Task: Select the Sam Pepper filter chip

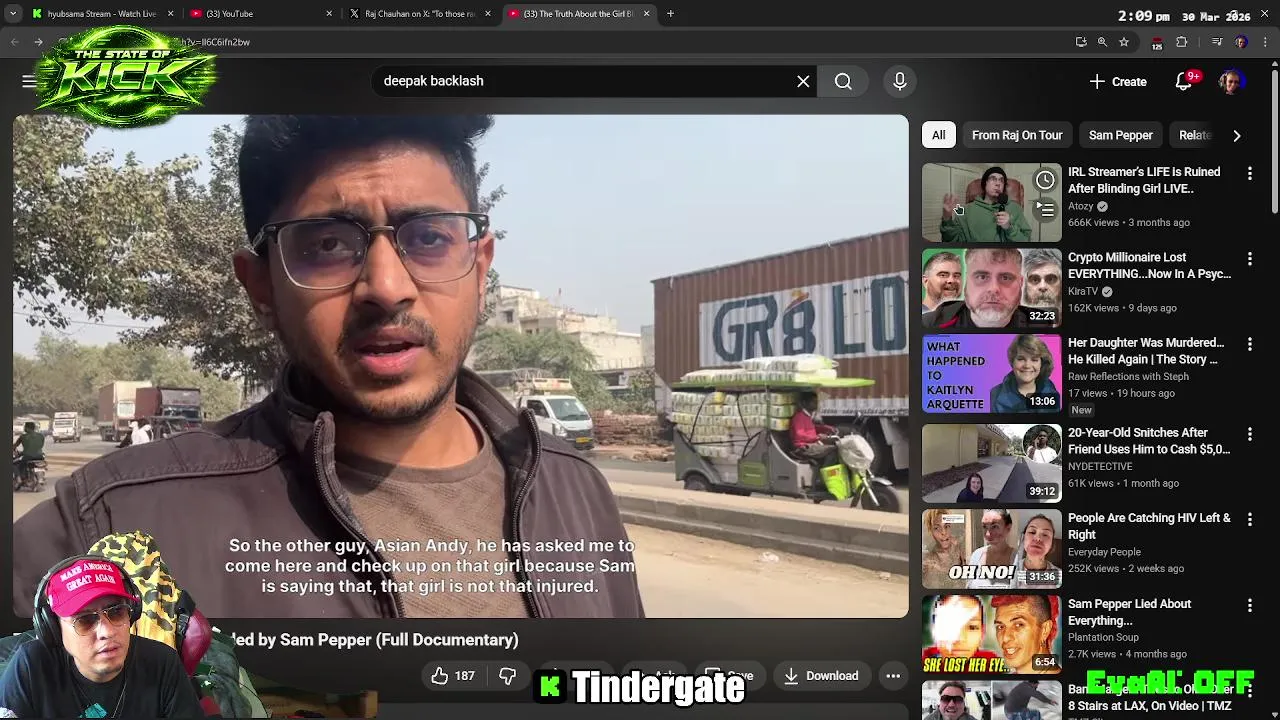Action: [x=1120, y=135]
